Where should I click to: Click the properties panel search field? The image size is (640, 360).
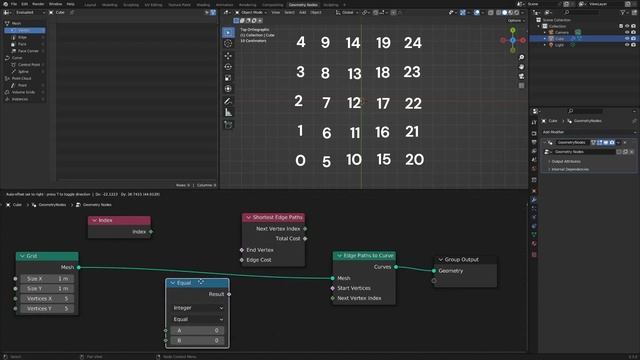point(586,111)
